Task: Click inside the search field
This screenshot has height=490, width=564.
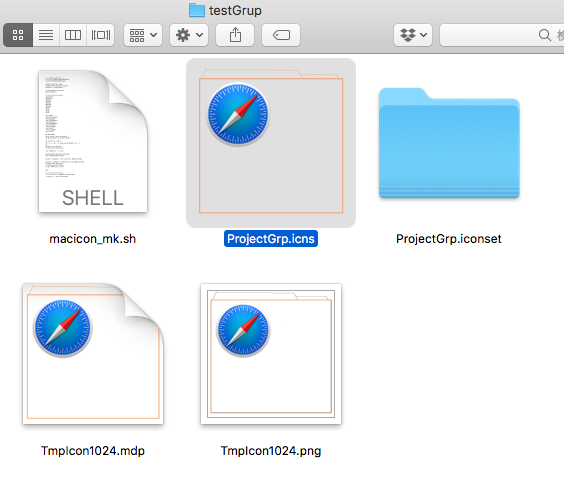Action: tap(502, 35)
